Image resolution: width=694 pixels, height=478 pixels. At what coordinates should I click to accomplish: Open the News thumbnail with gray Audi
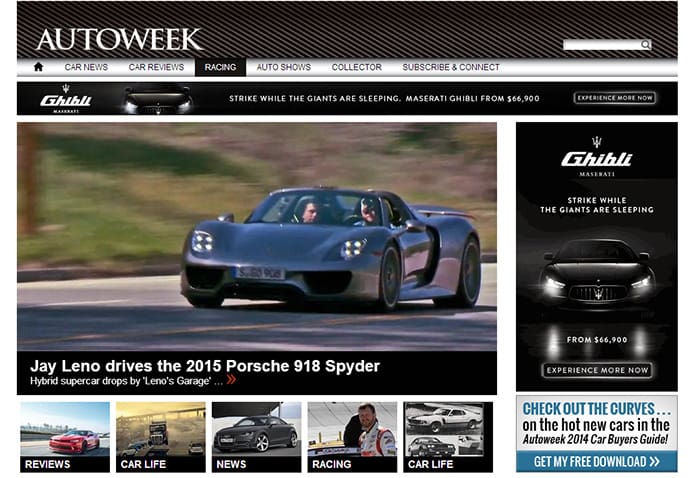coord(257,437)
